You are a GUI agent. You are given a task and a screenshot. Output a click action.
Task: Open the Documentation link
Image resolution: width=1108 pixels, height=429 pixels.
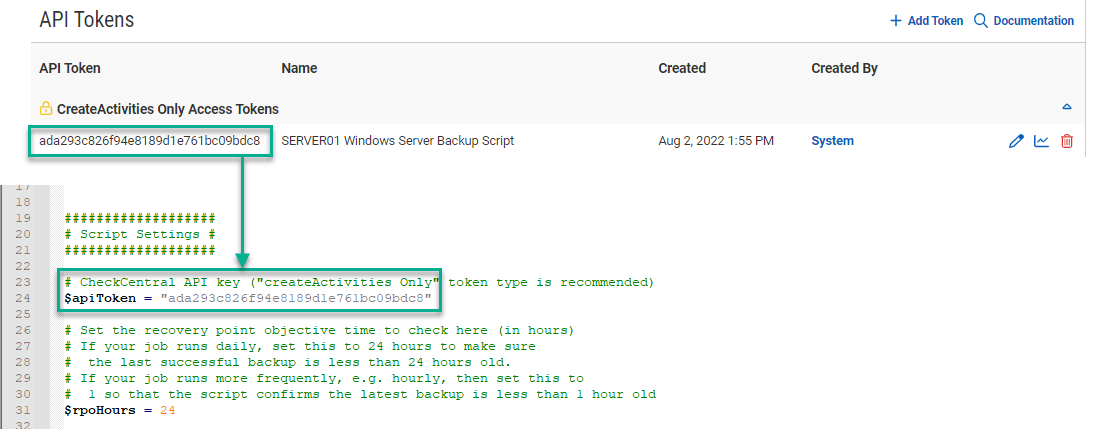point(1034,21)
